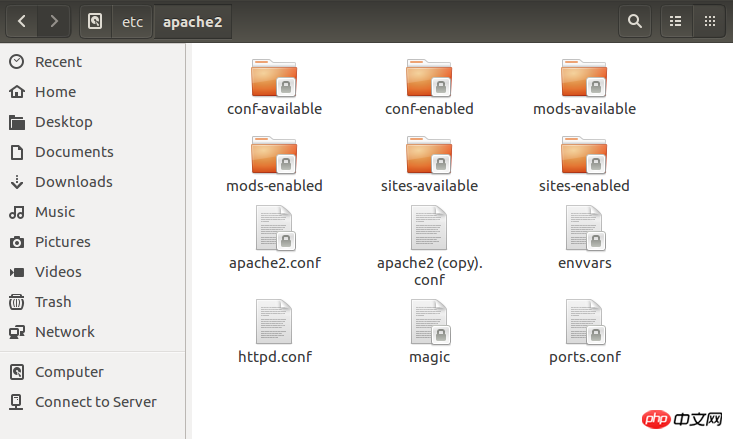Viewport: 733px width, 439px height.
Task: Click the 'magic' file name label
Action: pos(430,358)
